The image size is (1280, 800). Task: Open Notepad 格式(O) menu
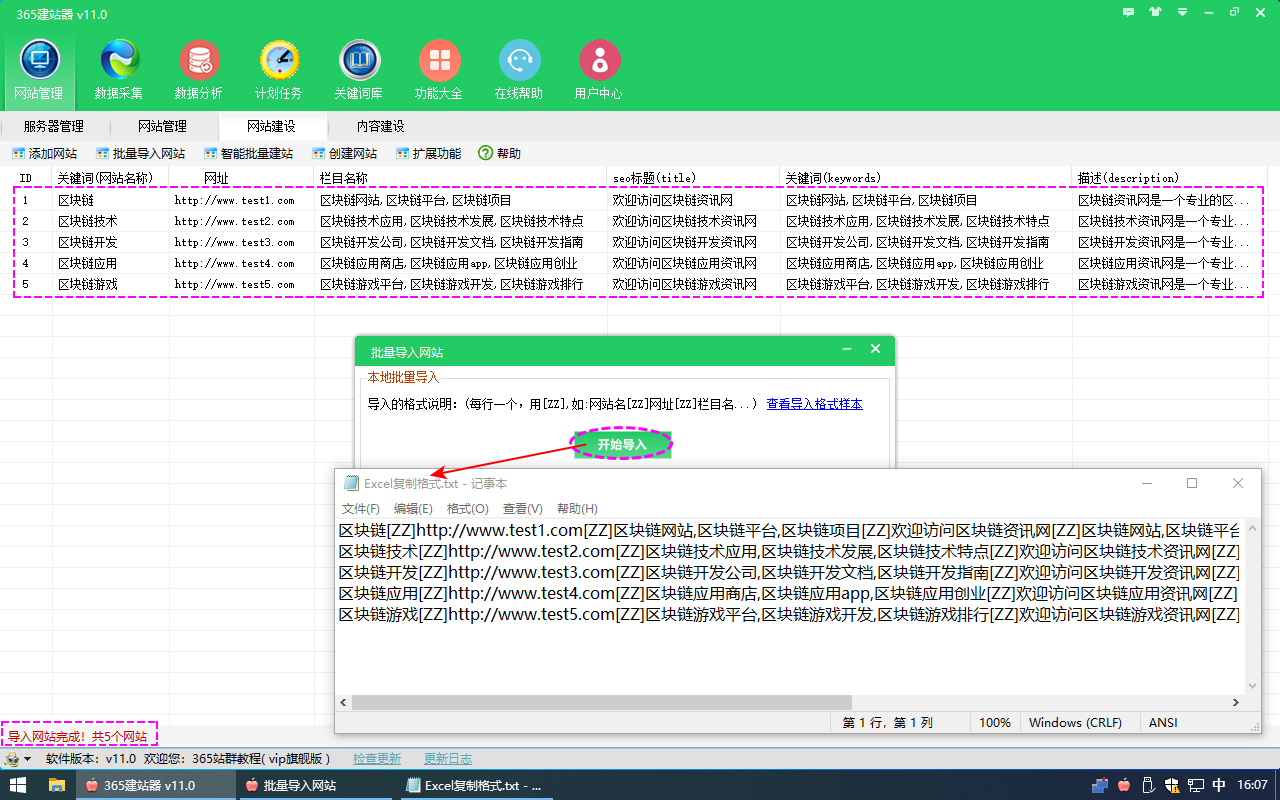click(467, 509)
